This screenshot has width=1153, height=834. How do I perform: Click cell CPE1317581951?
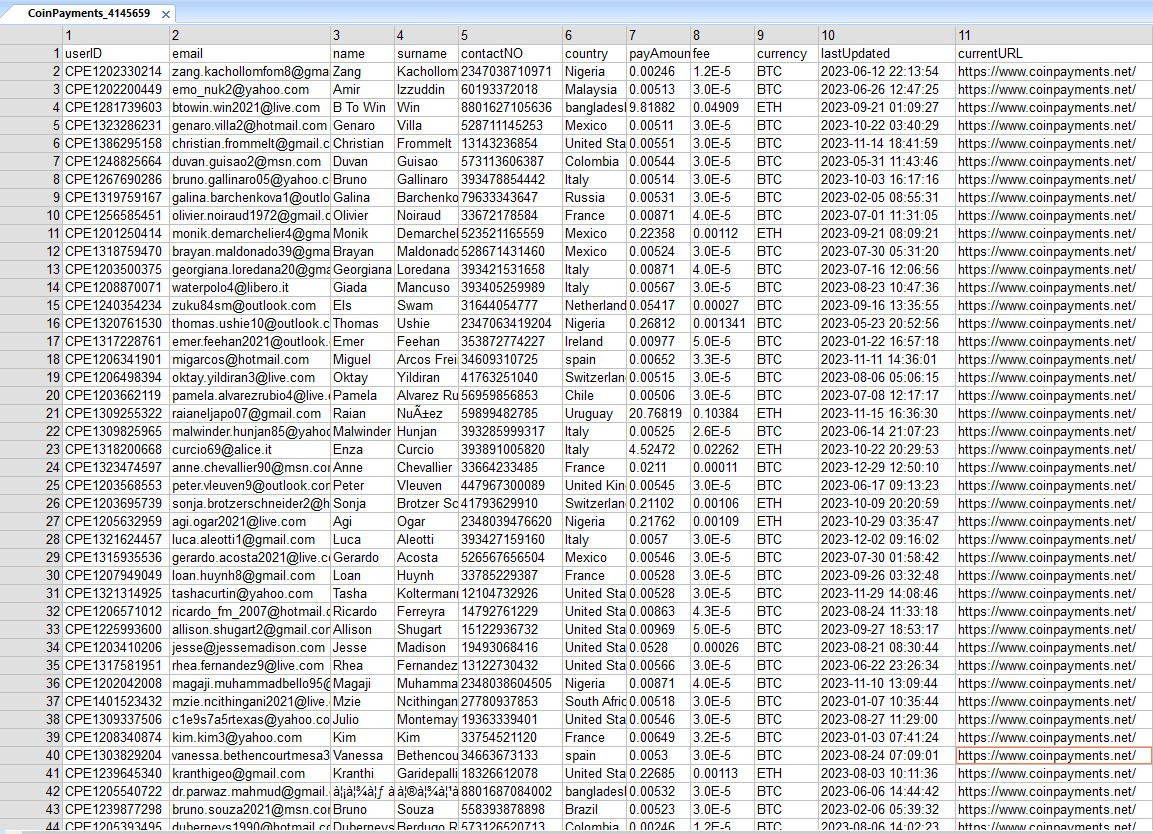tap(115, 666)
